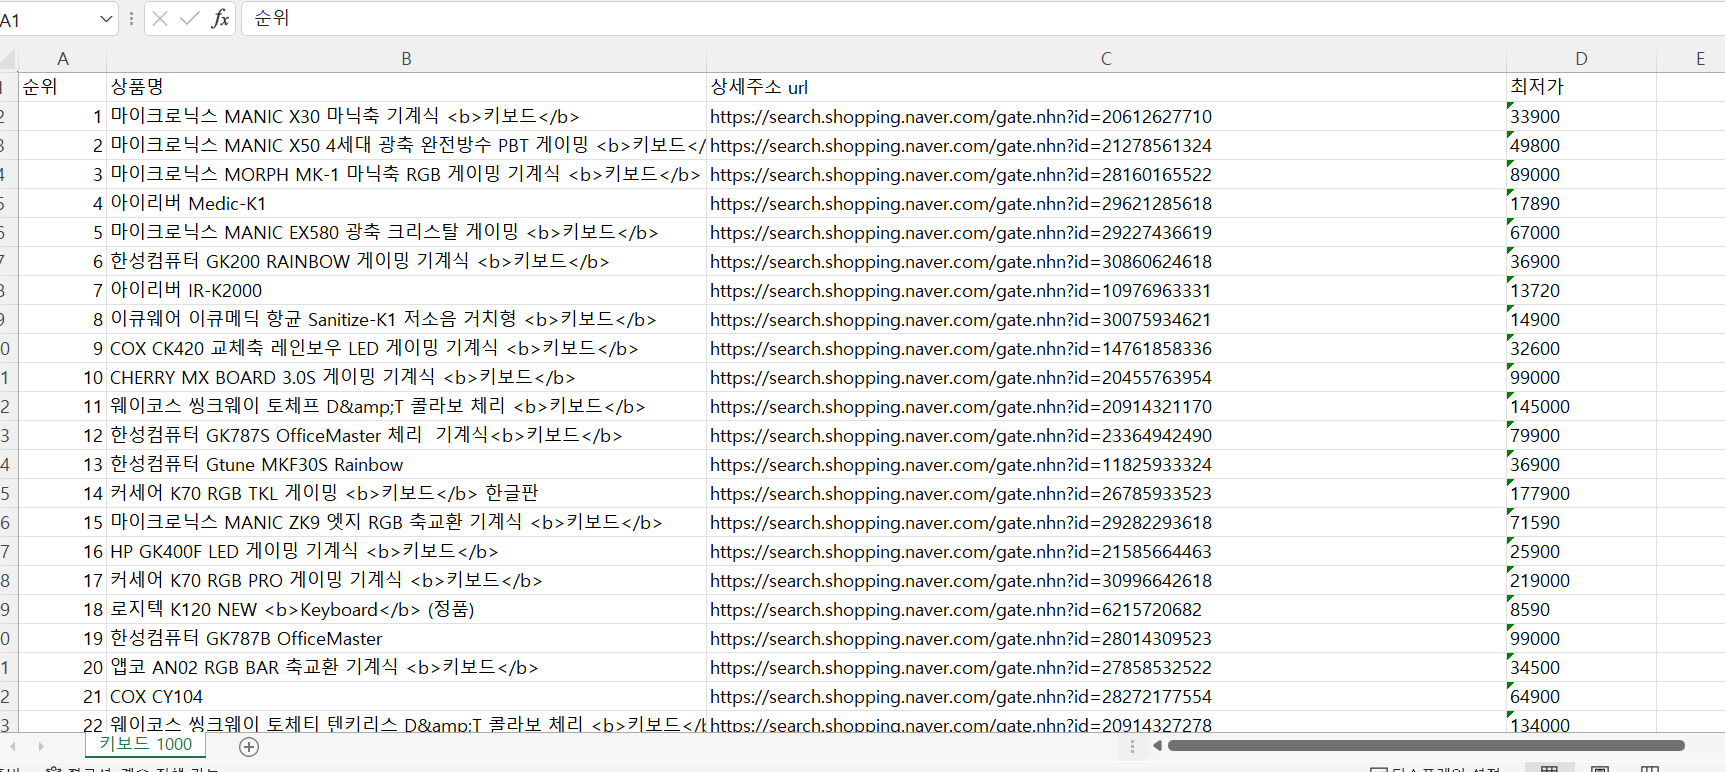
Task: Select the price cell 17890
Action: 1581,203
